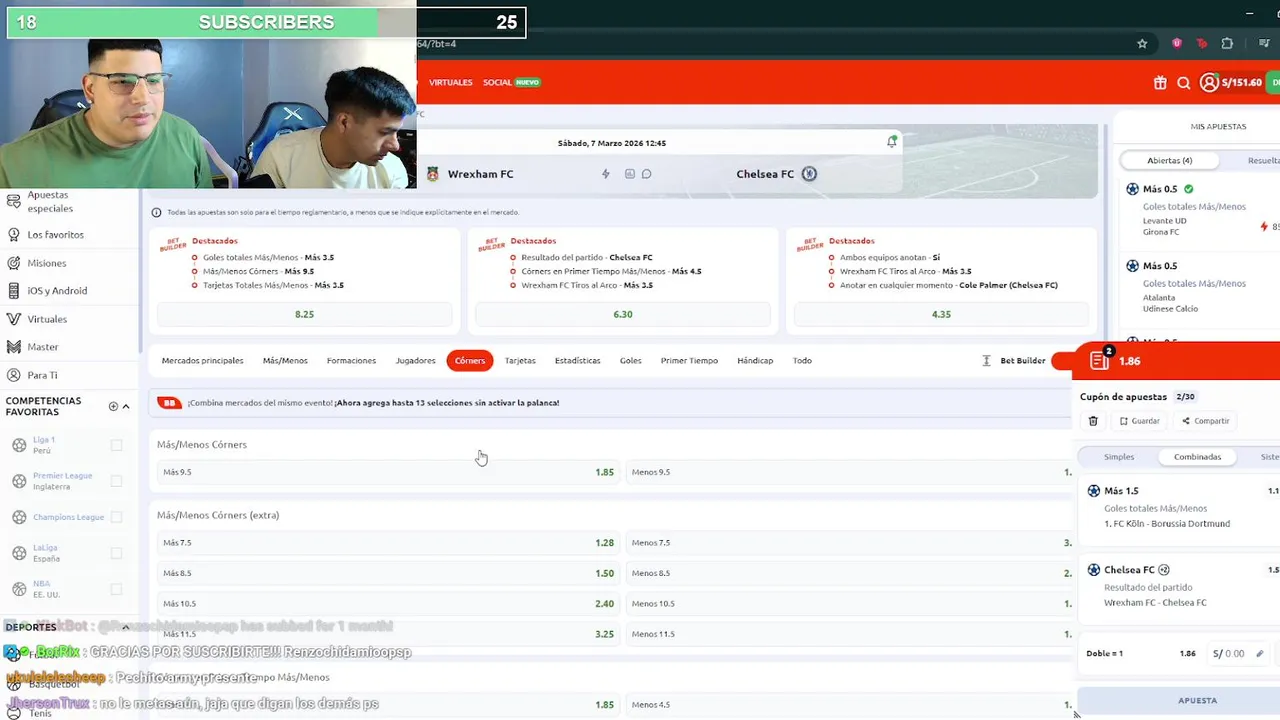Switch to Mercados principales tab
This screenshot has width=1280, height=720.
pos(202,361)
